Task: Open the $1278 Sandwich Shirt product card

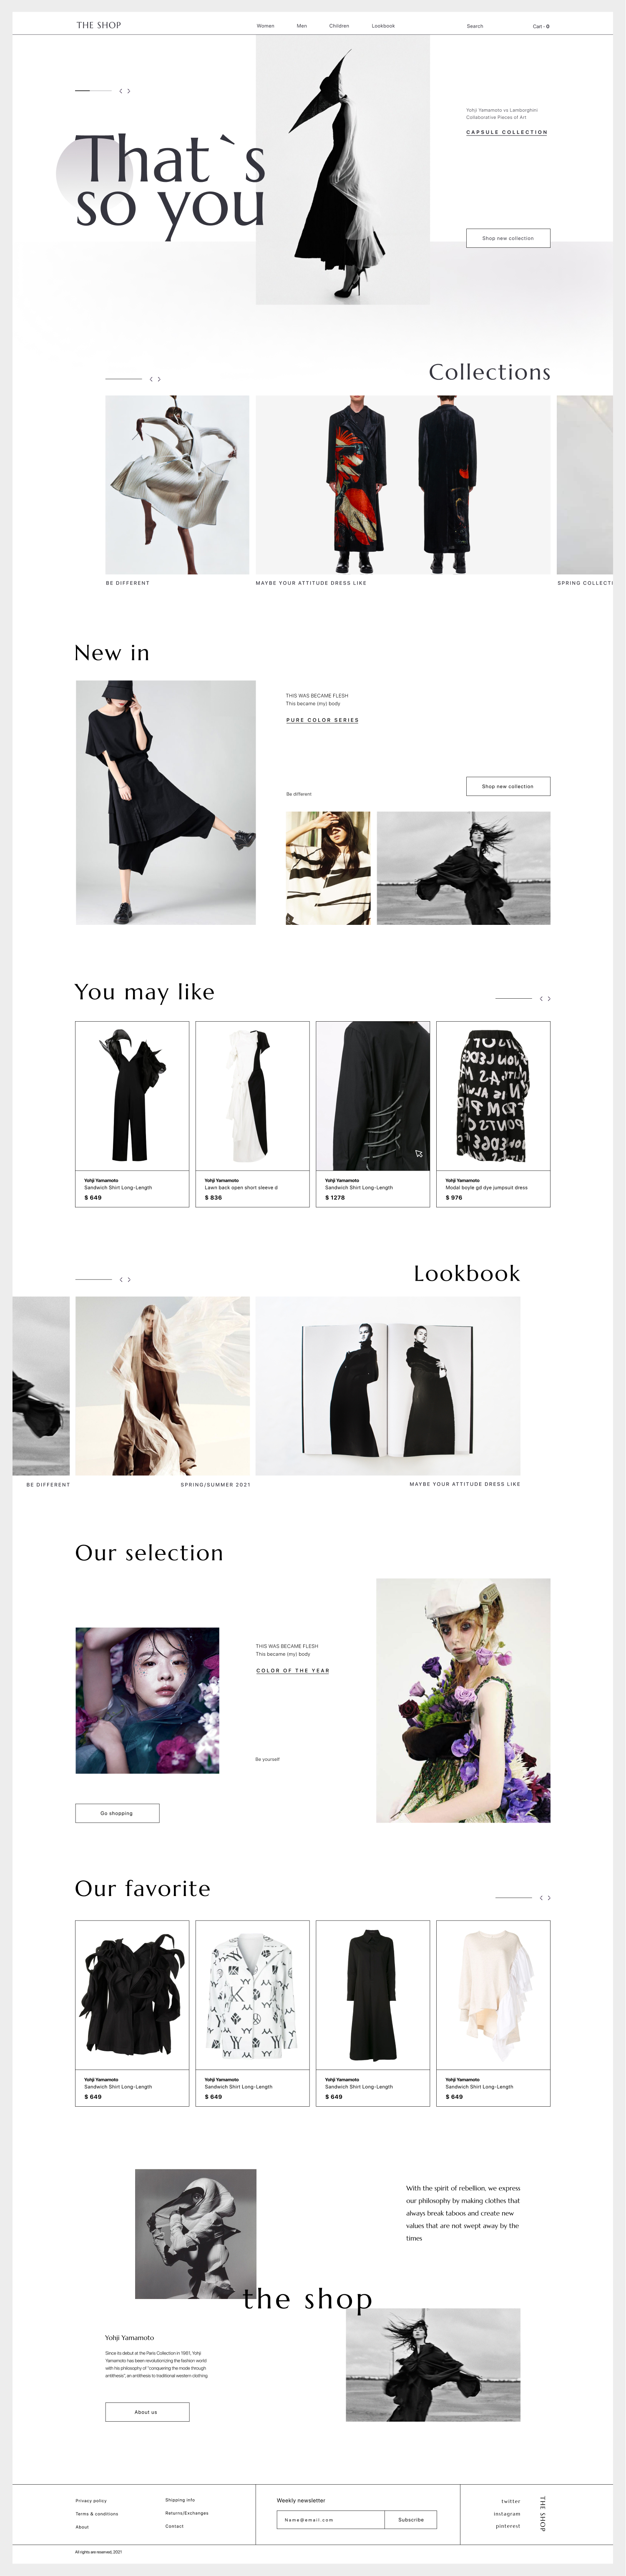Action: click(x=373, y=1113)
